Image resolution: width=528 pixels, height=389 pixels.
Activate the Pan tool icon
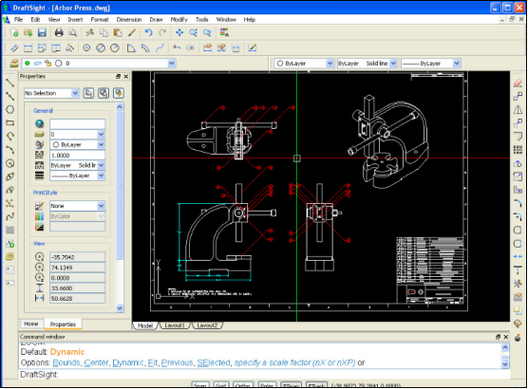pos(179,33)
